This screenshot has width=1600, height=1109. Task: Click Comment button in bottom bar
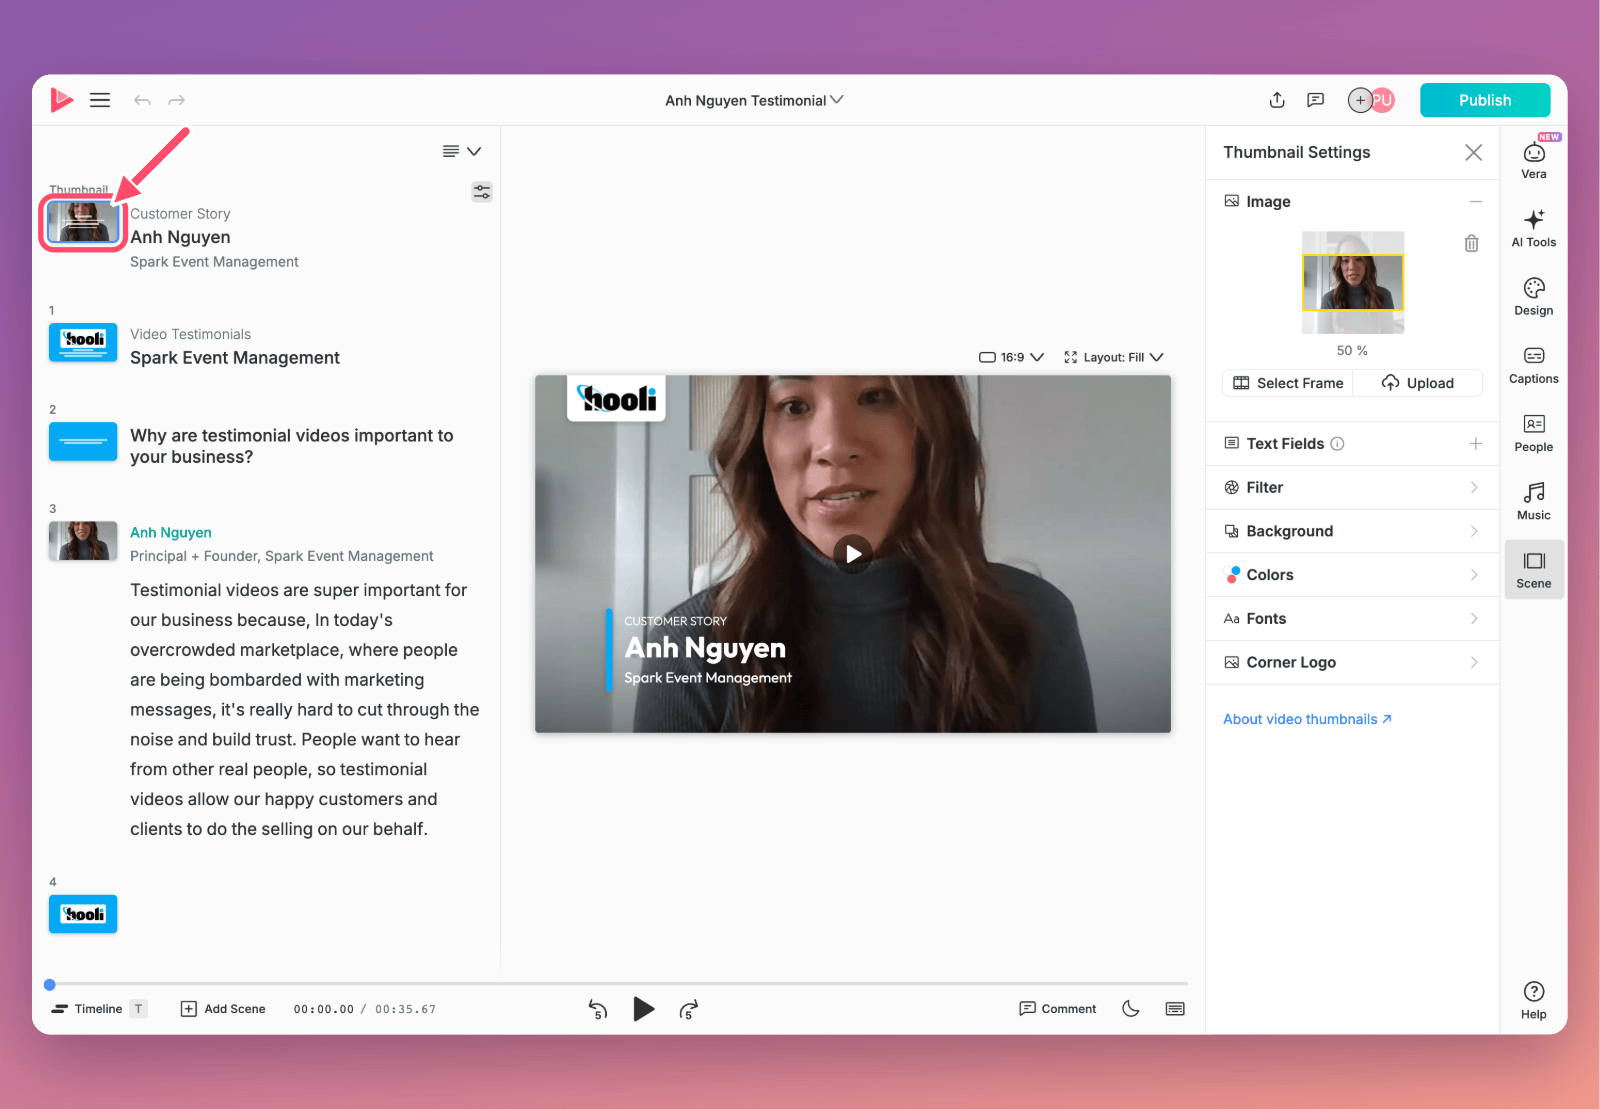(x=1057, y=1009)
